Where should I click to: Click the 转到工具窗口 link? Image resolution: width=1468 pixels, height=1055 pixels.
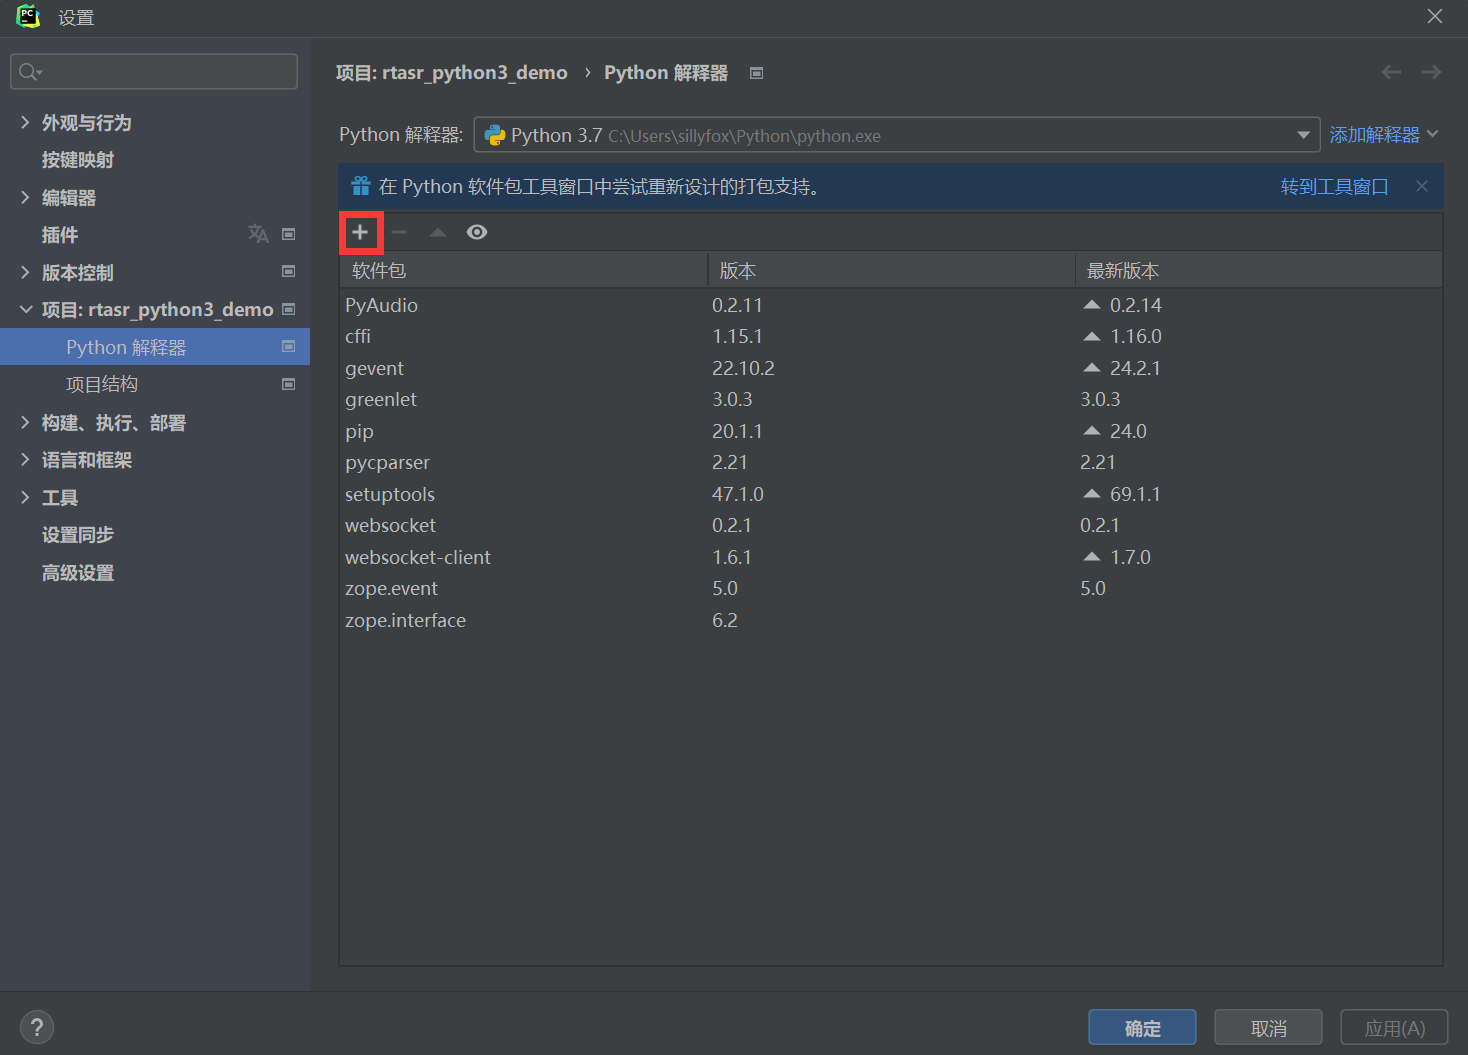pyautogui.click(x=1334, y=187)
